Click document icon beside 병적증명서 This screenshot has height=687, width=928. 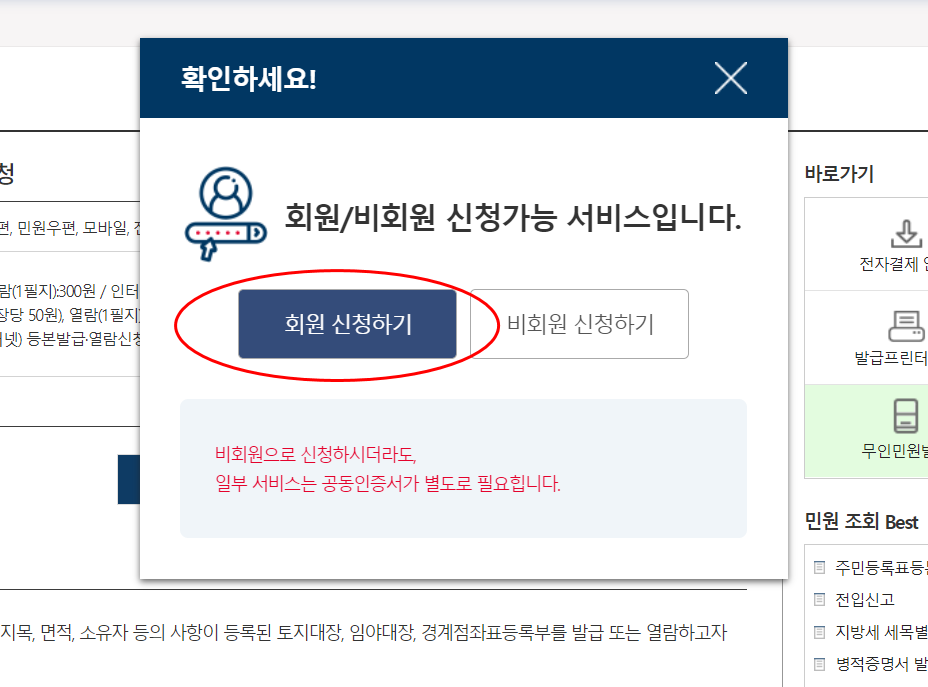(819, 664)
